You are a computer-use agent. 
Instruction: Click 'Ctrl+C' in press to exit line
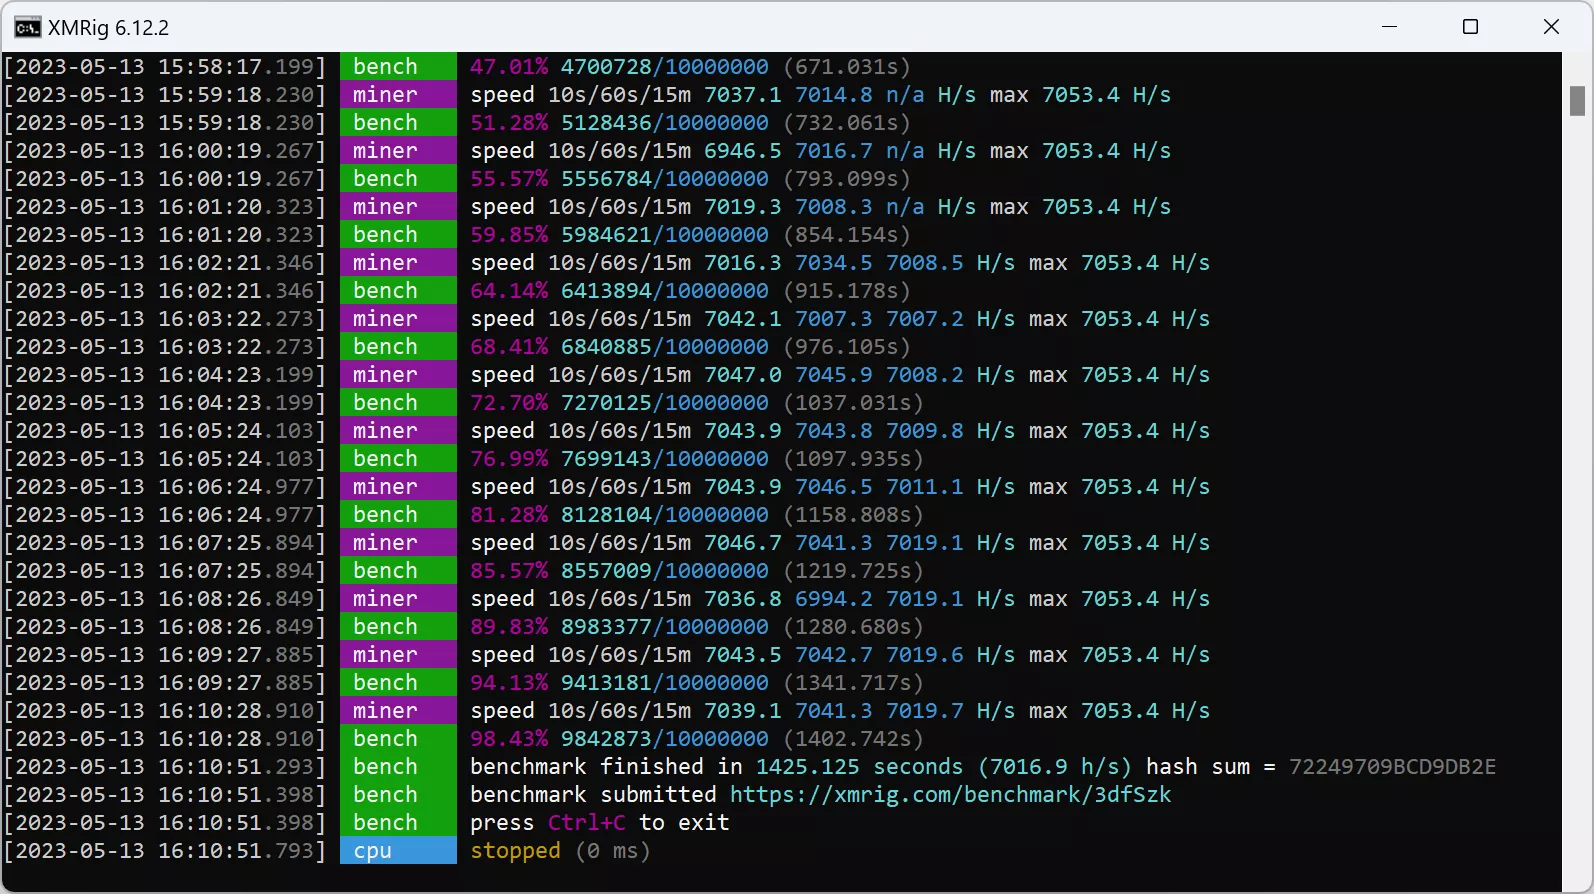point(587,823)
